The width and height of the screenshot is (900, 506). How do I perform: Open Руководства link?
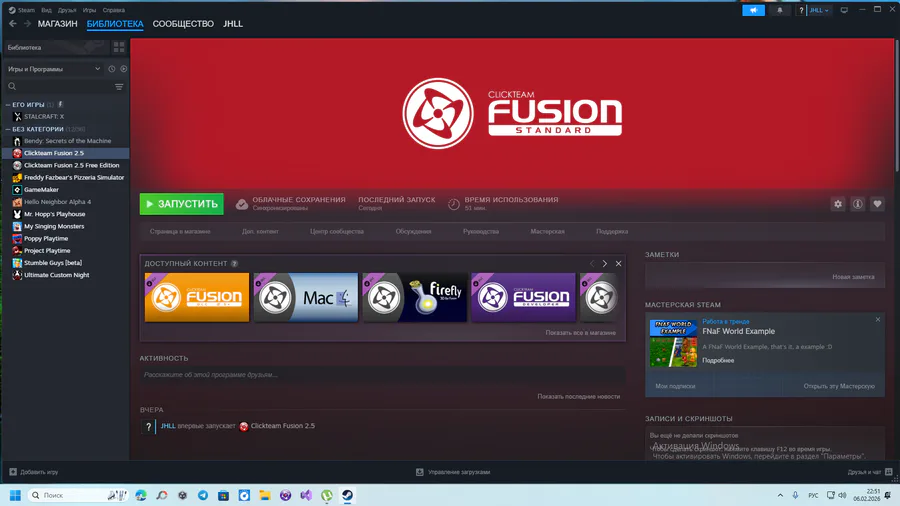click(x=481, y=231)
